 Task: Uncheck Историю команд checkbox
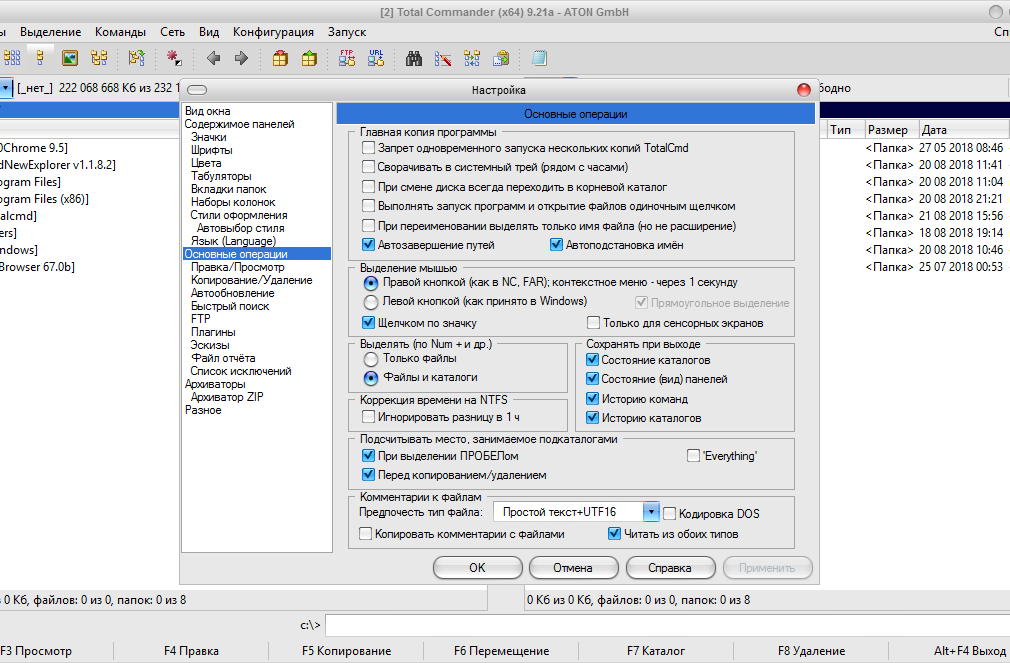pyautogui.click(x=593, y=399)
